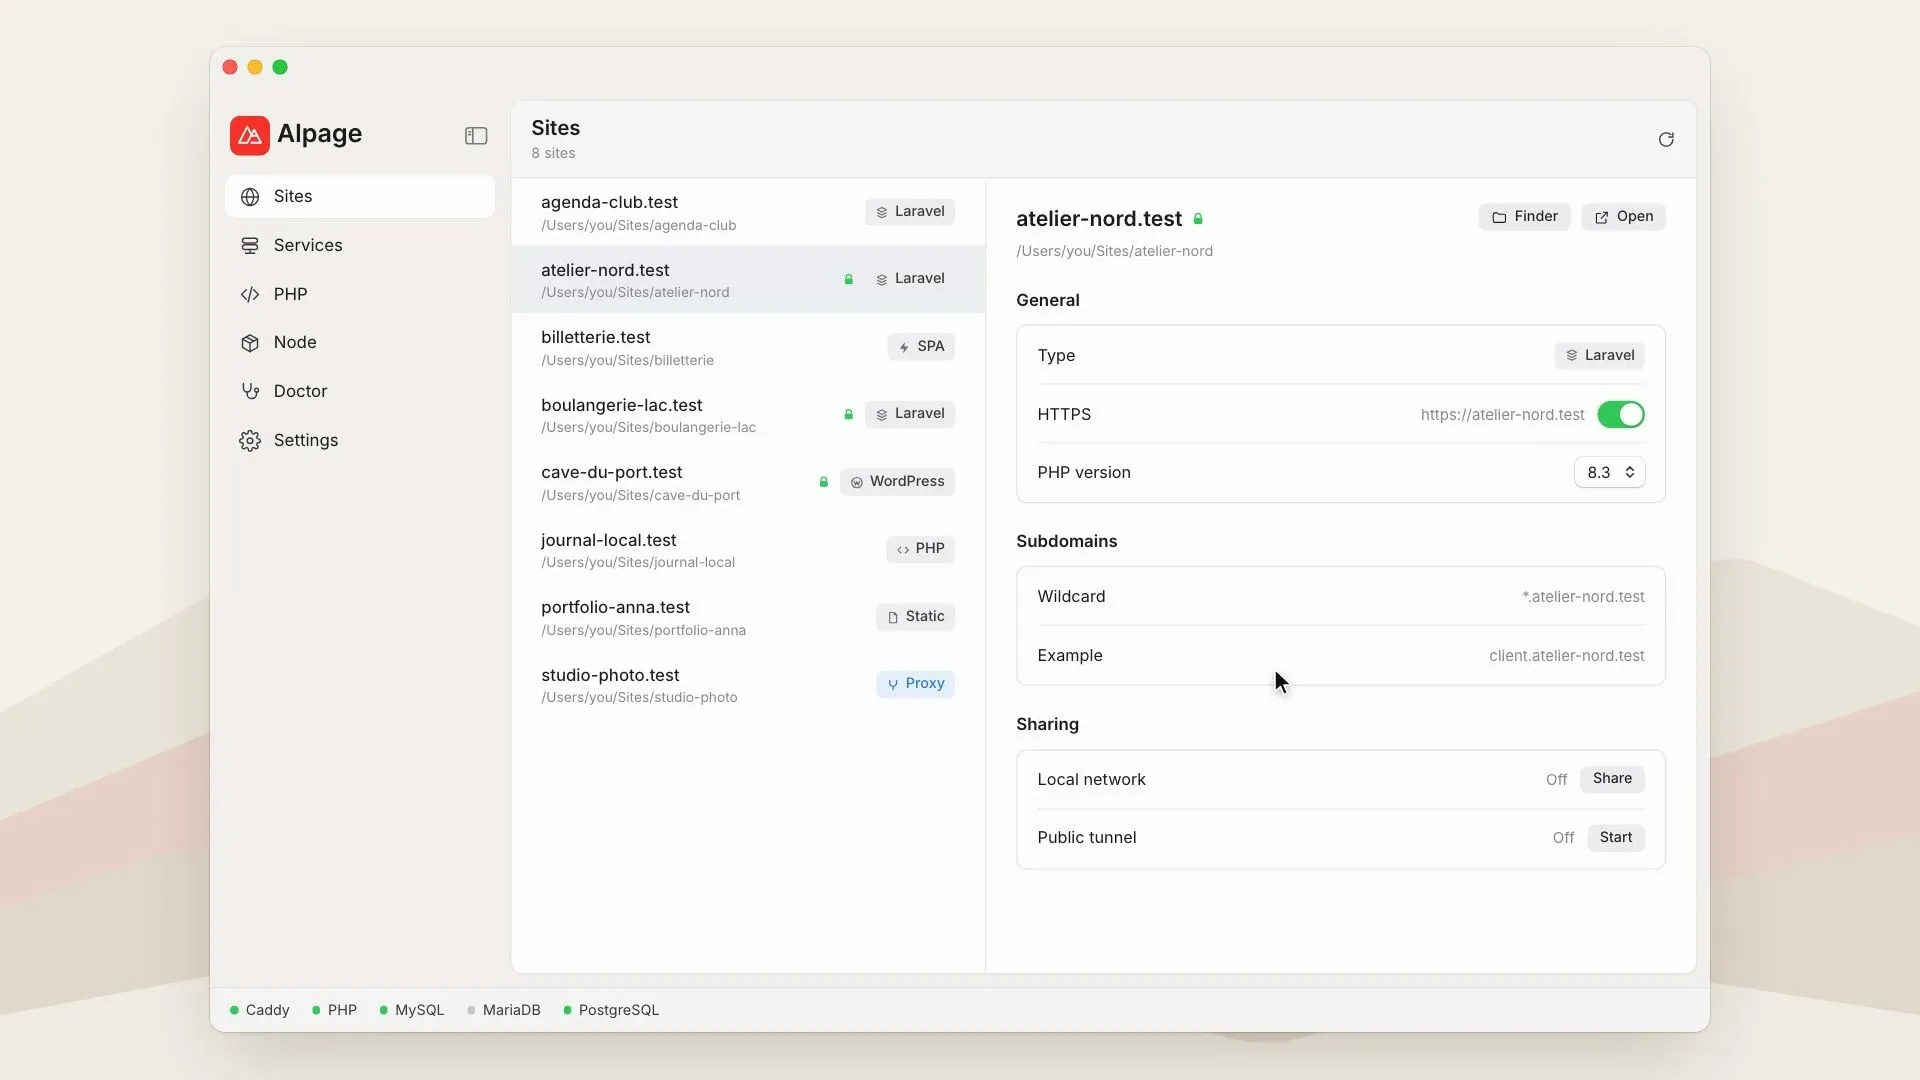Select the billetterie.test site
Screen dimensions: 1920x1080
point(748,348)
